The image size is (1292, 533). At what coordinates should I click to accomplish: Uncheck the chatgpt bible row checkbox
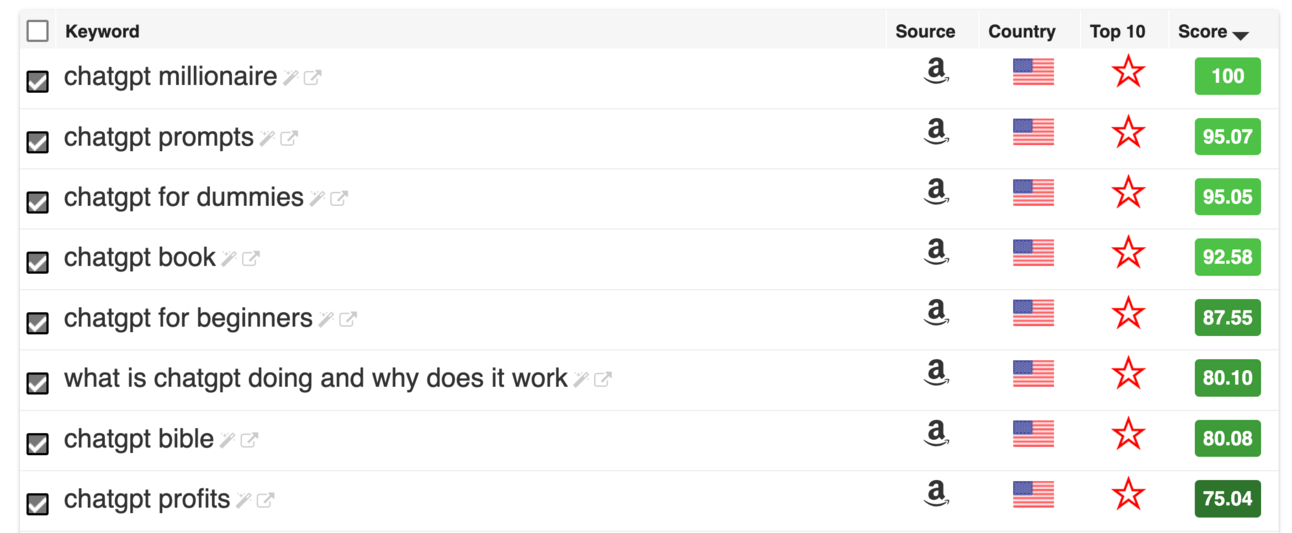coord(38,443)
